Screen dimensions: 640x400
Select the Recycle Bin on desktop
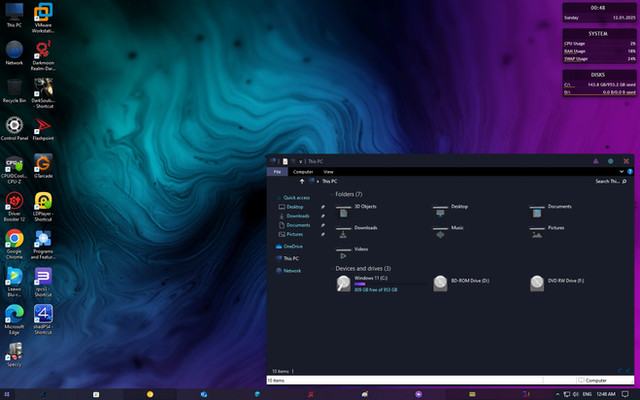14,90
